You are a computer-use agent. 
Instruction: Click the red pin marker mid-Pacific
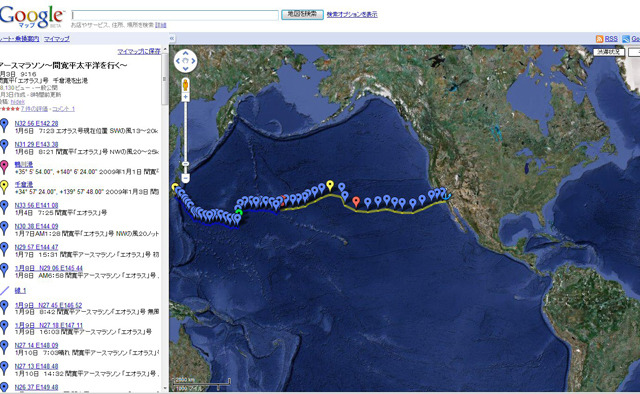pyautogui.click(x=356, y=202)
